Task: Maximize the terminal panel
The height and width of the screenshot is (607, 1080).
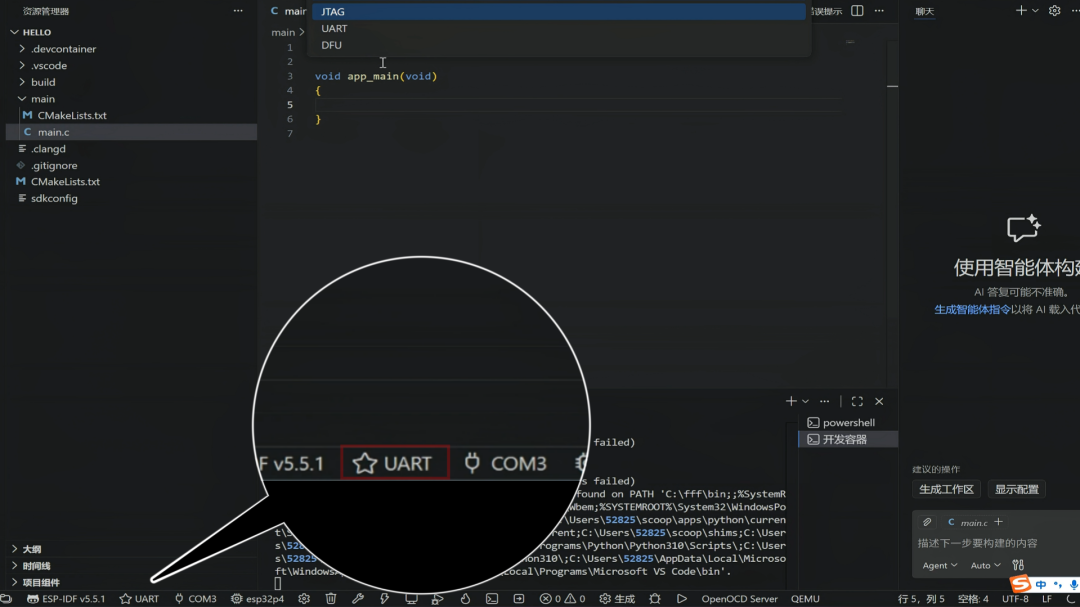Action: click(857, 401)
